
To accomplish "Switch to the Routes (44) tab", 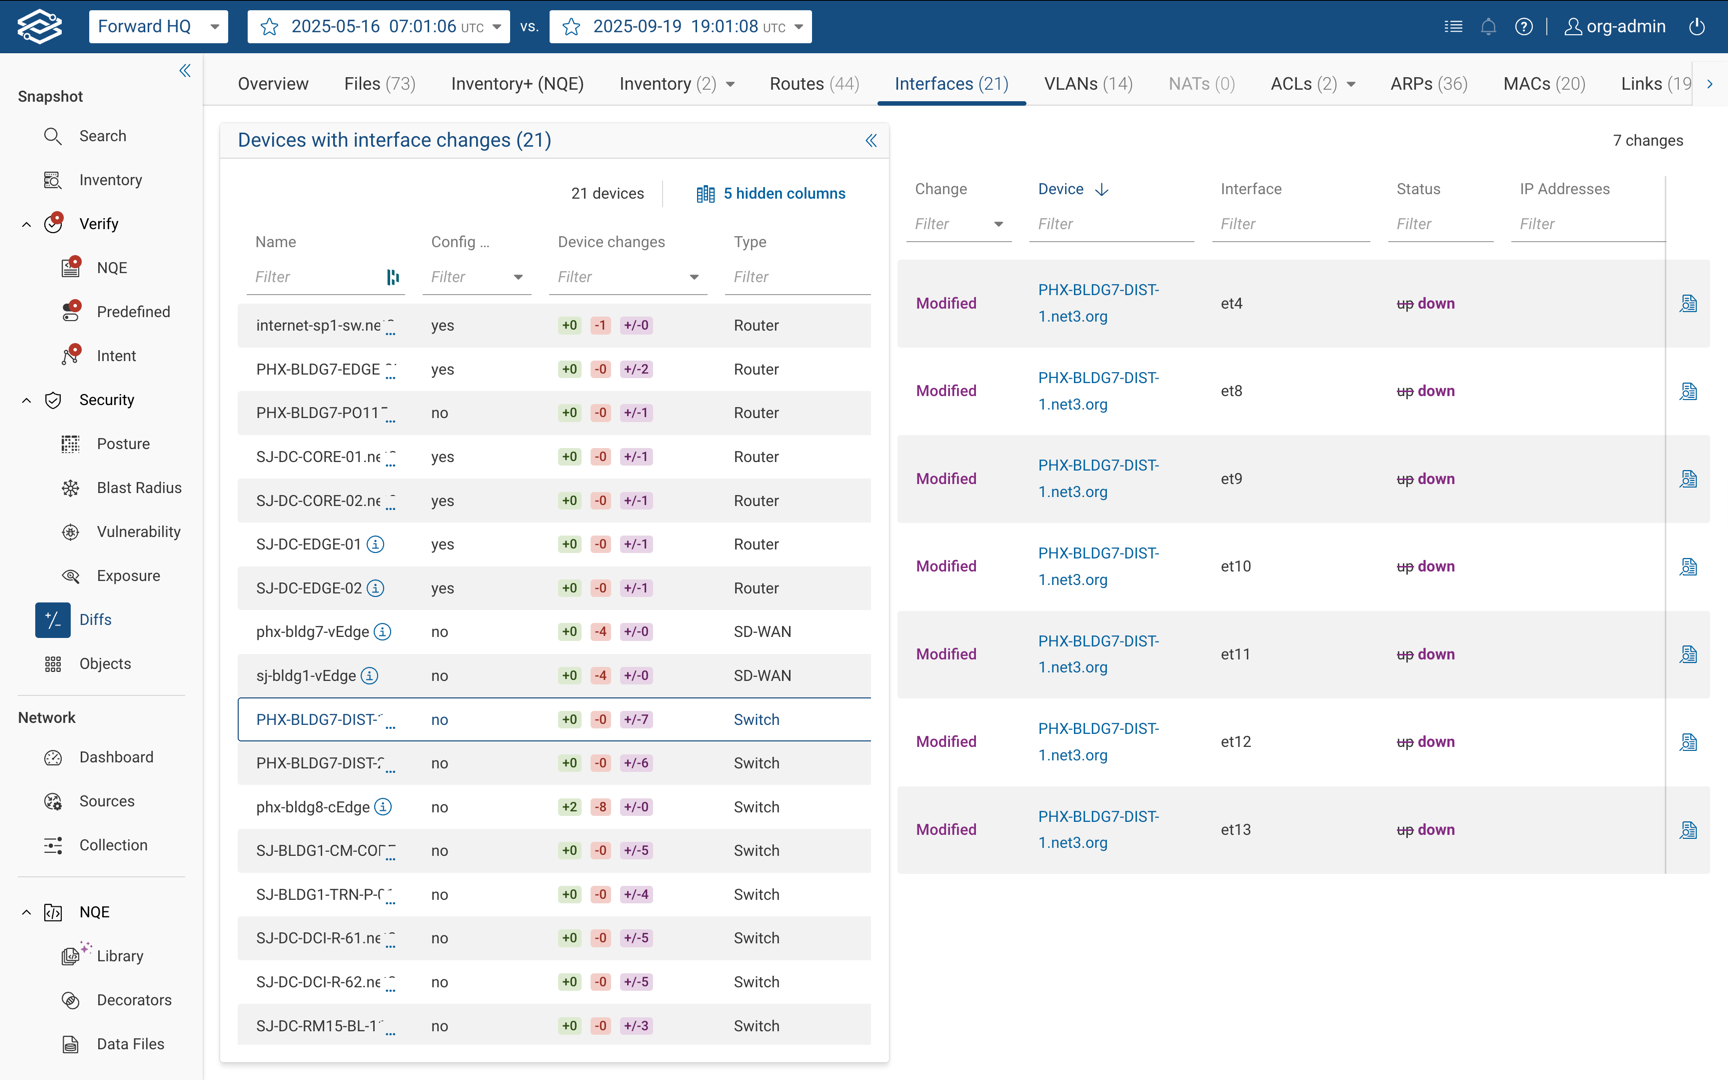I will click(814, 84).
